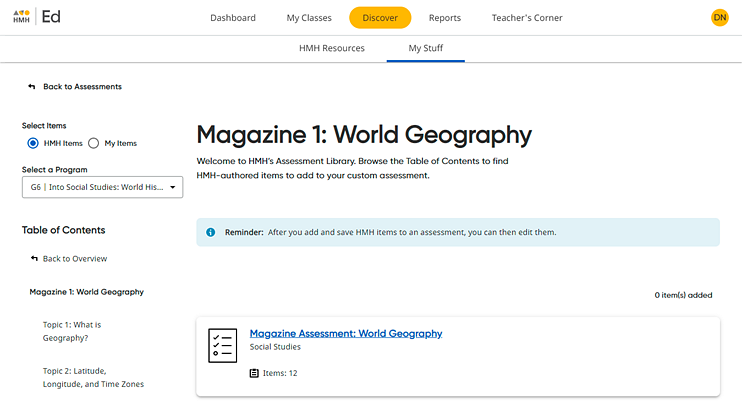Select the HMH Items radio button
Screen dimensions: 742x410
tap(33, 143)
